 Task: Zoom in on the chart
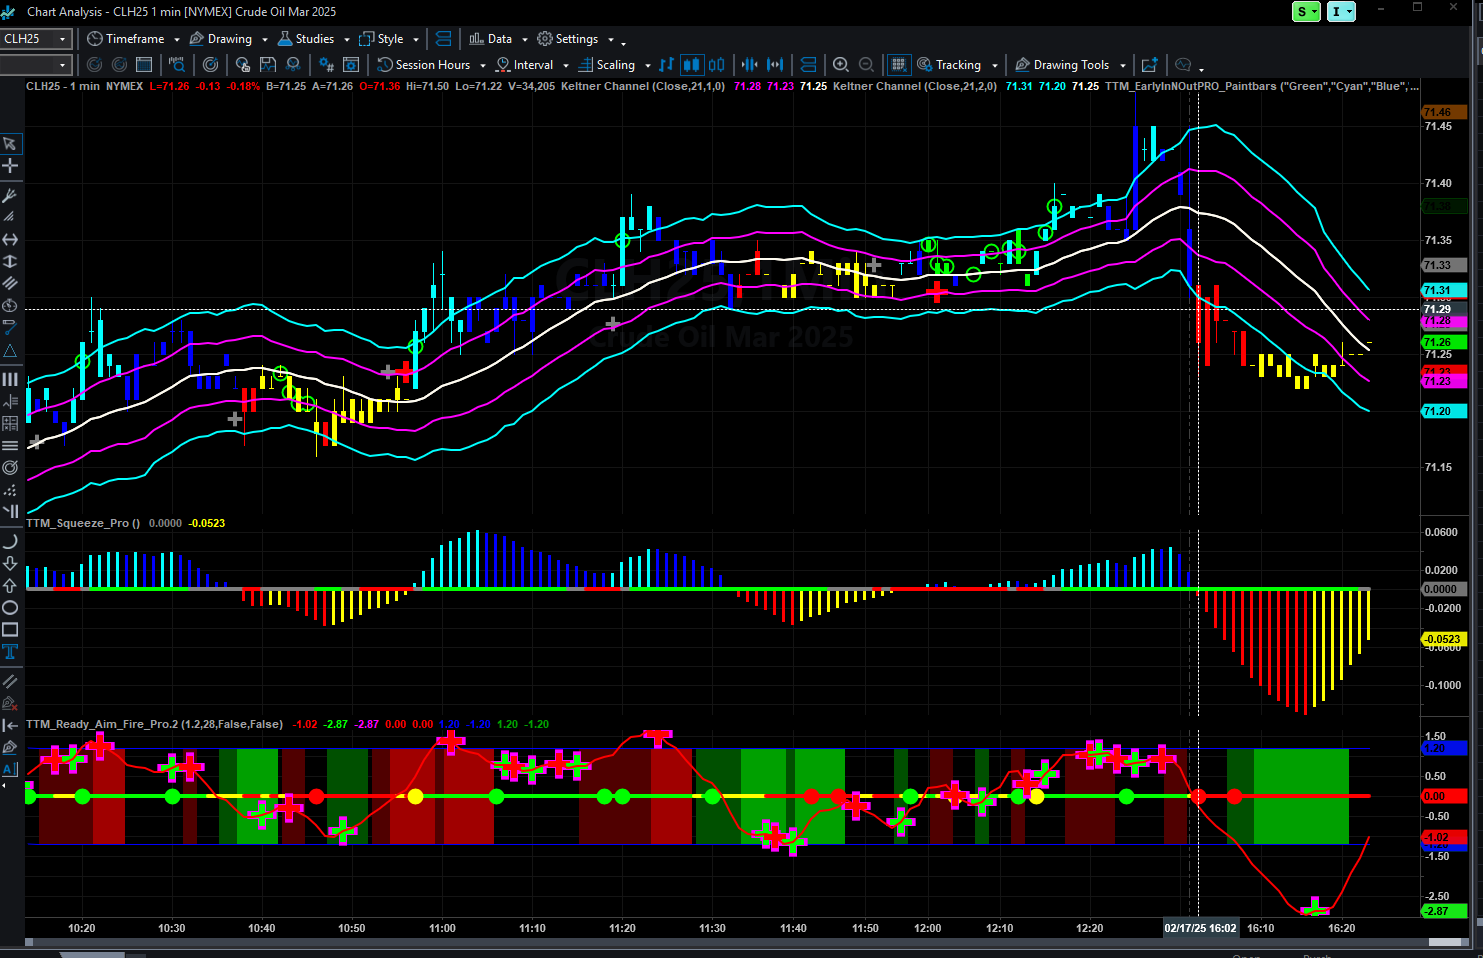[841, 65]
